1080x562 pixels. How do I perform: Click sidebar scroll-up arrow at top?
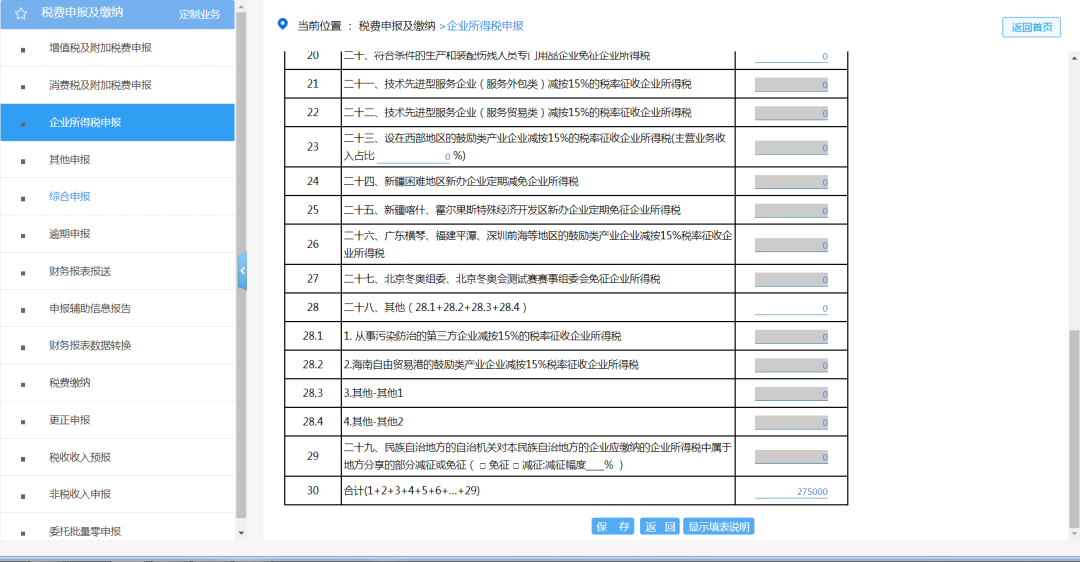[x=241, y=8]
